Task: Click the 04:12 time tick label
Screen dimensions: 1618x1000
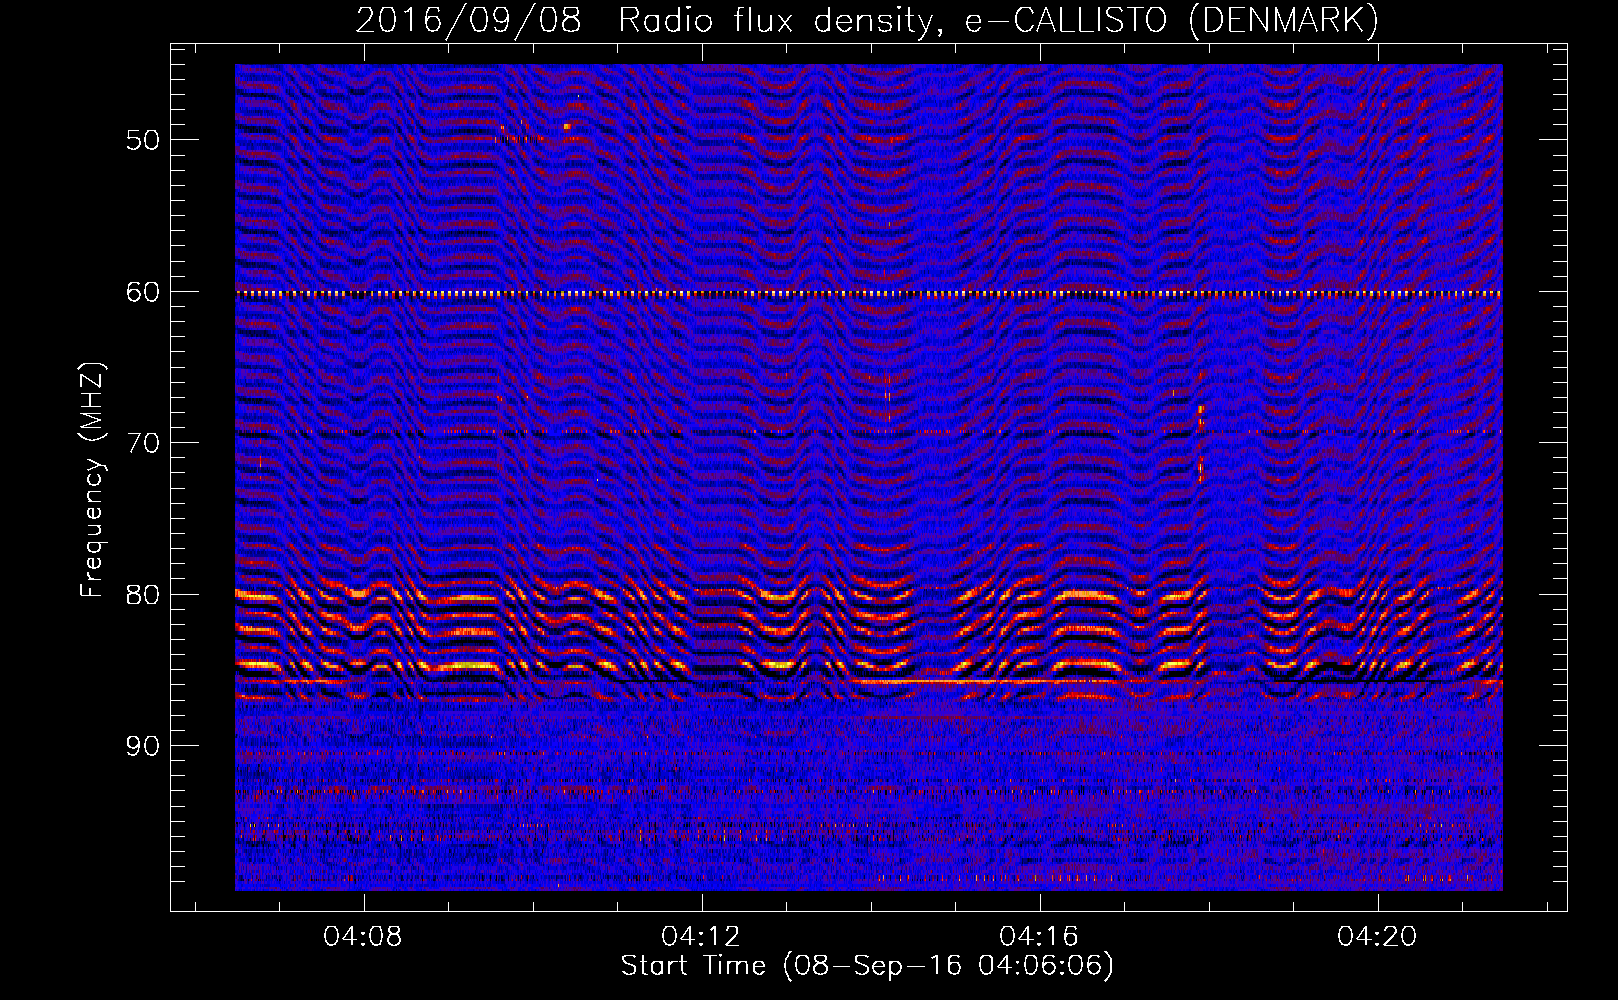Action: coord(701,936)
